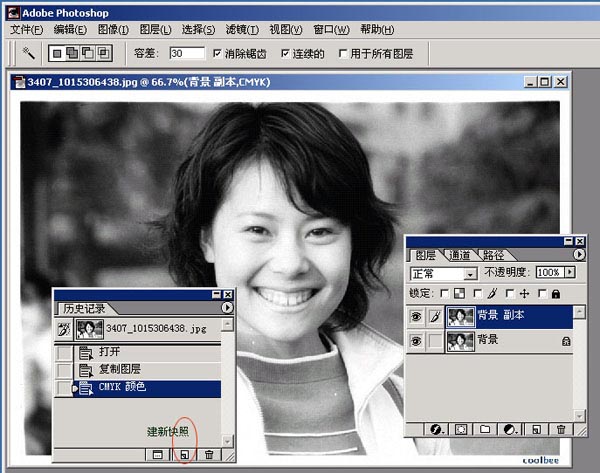The image size is (600, 473).
Task: Open the Layers panel flyout menu arrow
Action: pyautogui.click(x=576, y=254)
